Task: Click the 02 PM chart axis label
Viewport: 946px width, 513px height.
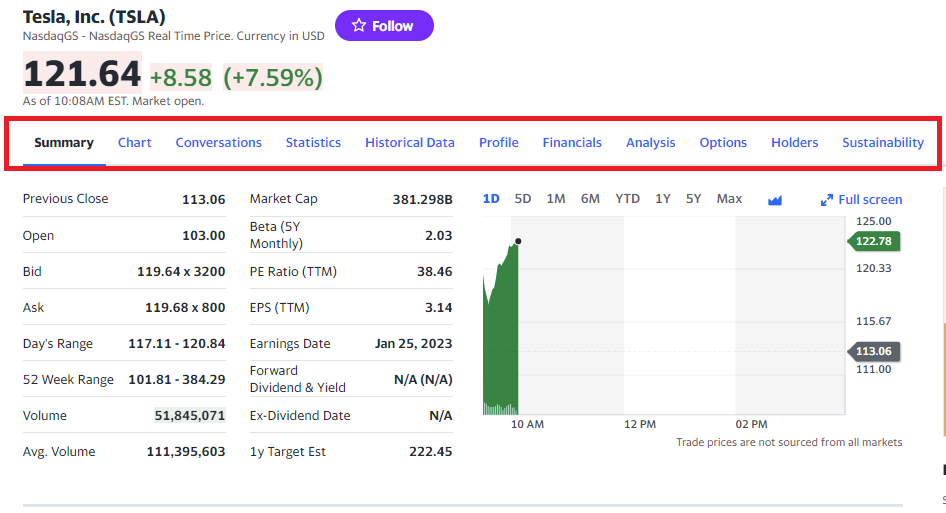Action: 751,424
